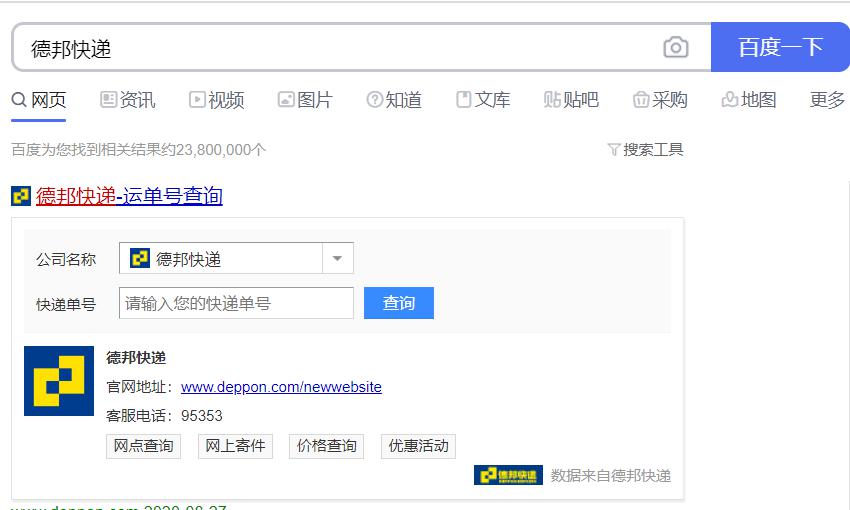Select the 网页 tab
The image size is (850, 510).
(x=38, y=100)
